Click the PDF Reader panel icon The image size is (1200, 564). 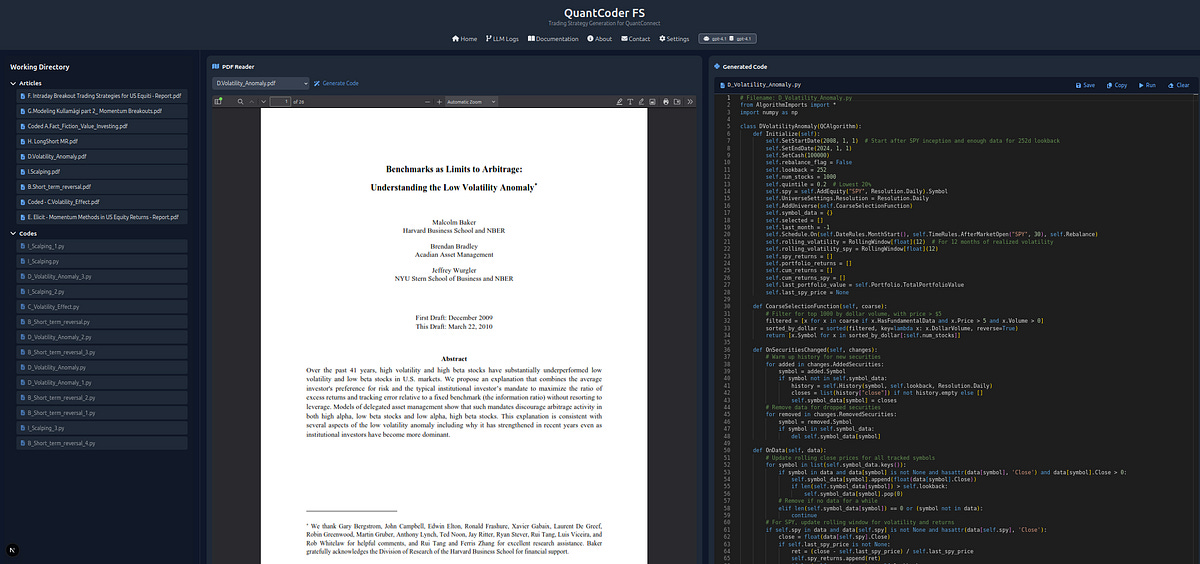coord(216,66)
